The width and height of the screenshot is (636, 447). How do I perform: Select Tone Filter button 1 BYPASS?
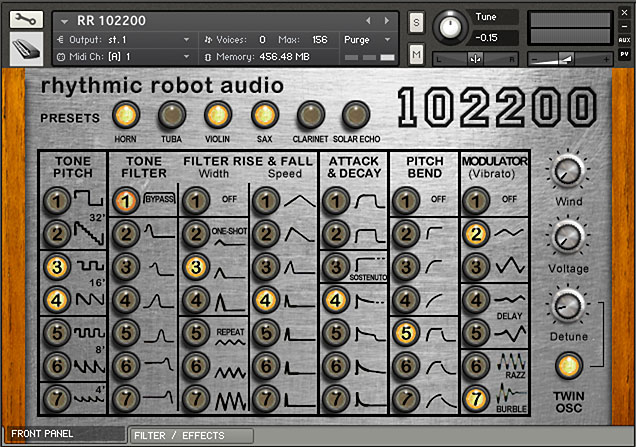(126, 201)
